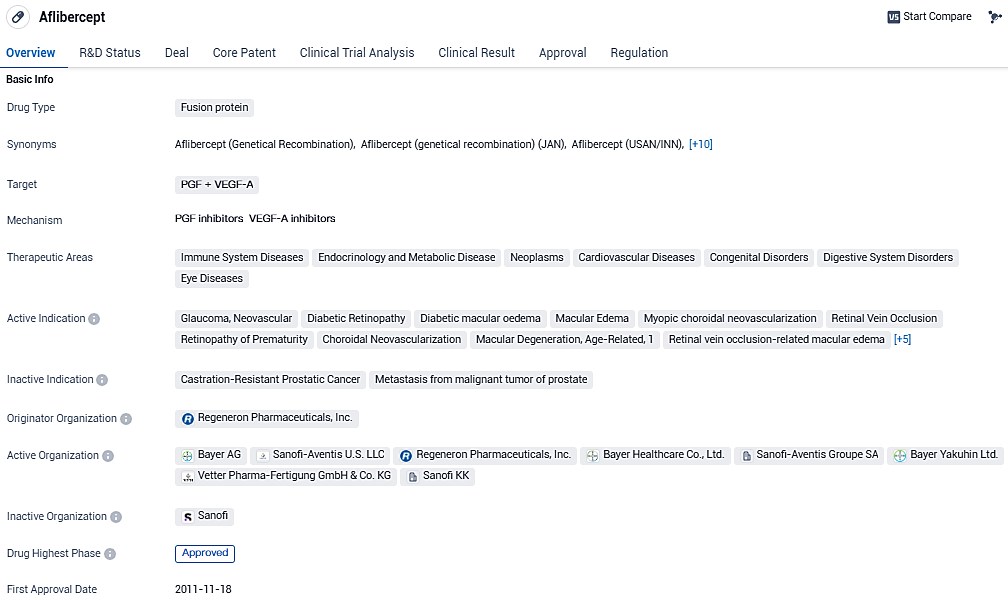This screenshot has height=600, width=1008.
Task: Click the info icon next to Active Indication
Action: point(94,319)
